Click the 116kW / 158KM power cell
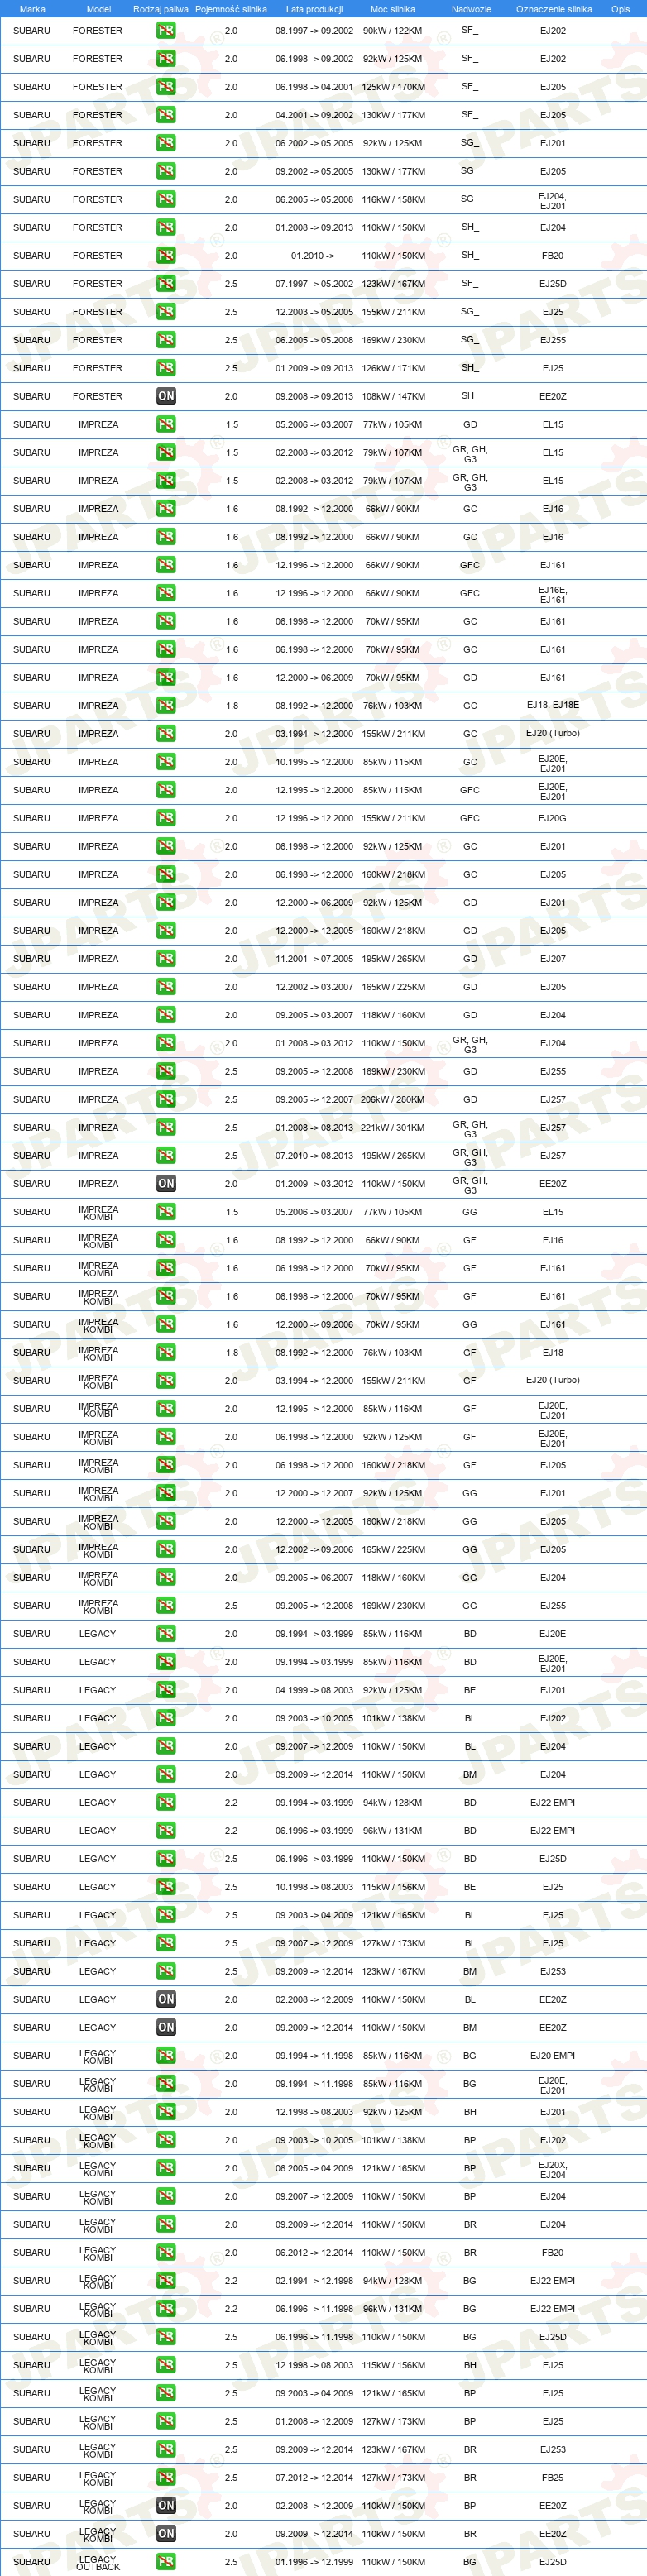 (x=393, y=199)
